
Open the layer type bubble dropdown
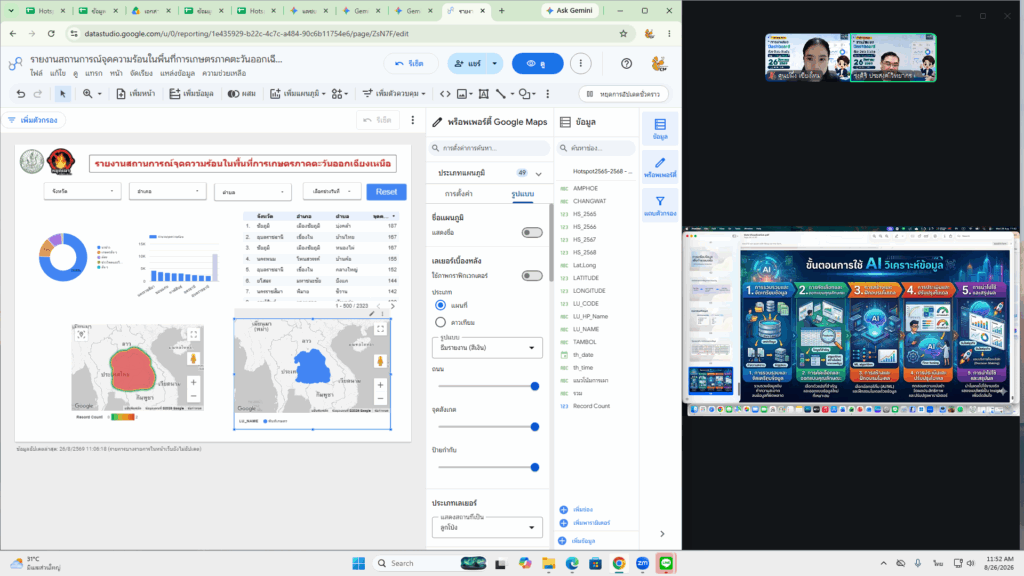point(487,527)
